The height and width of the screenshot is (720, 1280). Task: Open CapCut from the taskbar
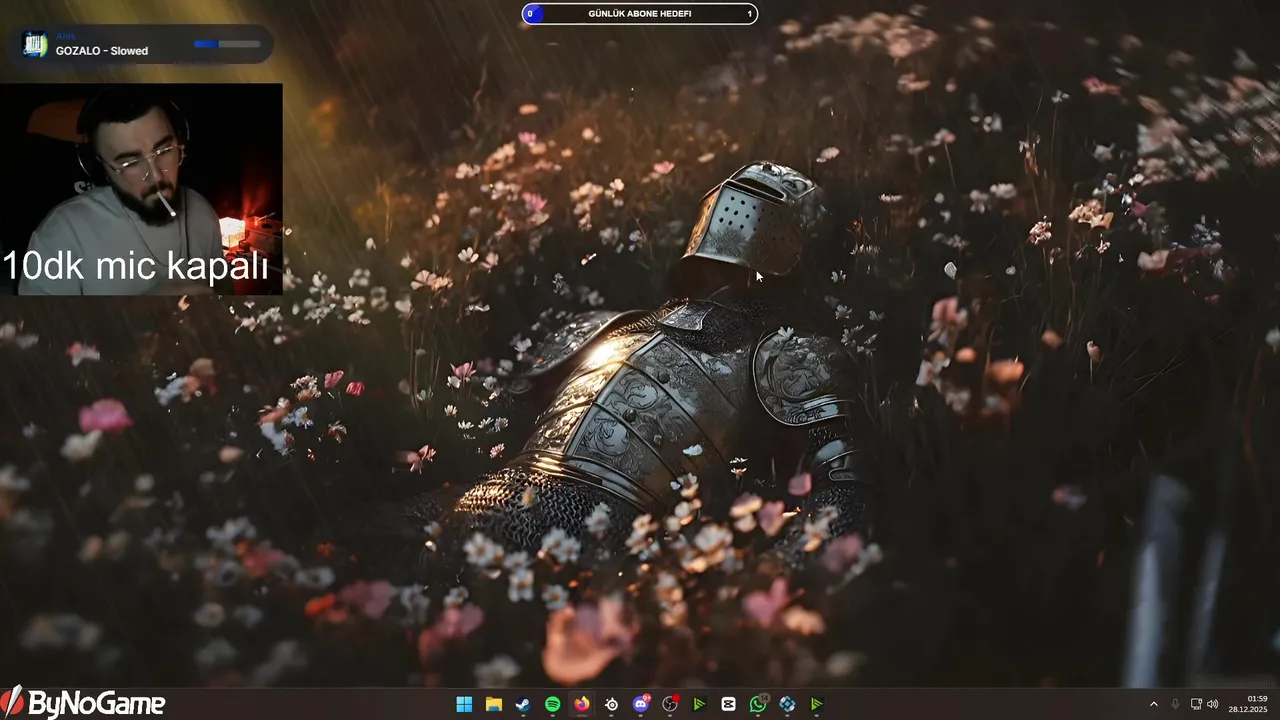pos(728,704)
